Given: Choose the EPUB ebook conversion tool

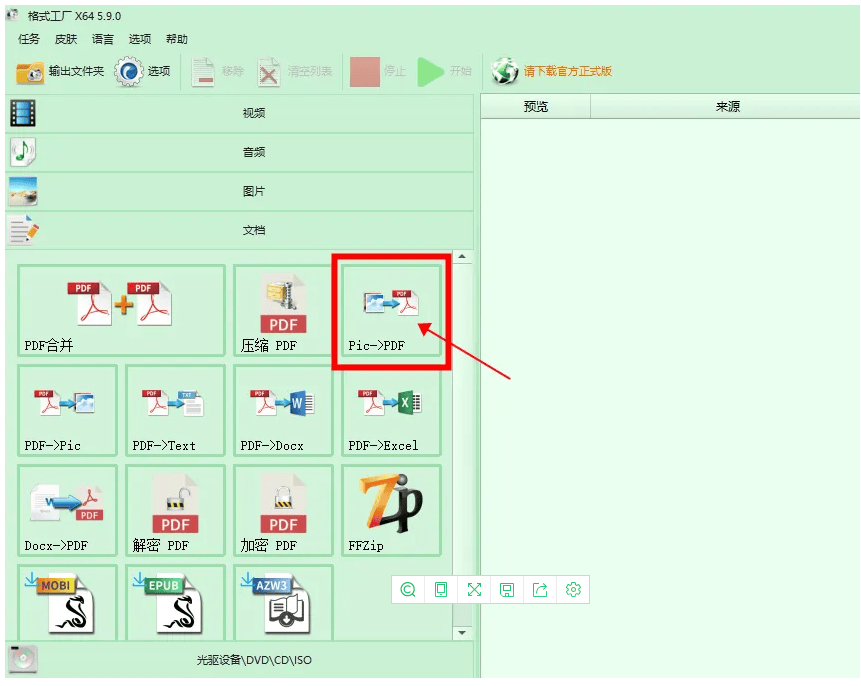Looking at the screenshot, I should click(x=175, y=603).
